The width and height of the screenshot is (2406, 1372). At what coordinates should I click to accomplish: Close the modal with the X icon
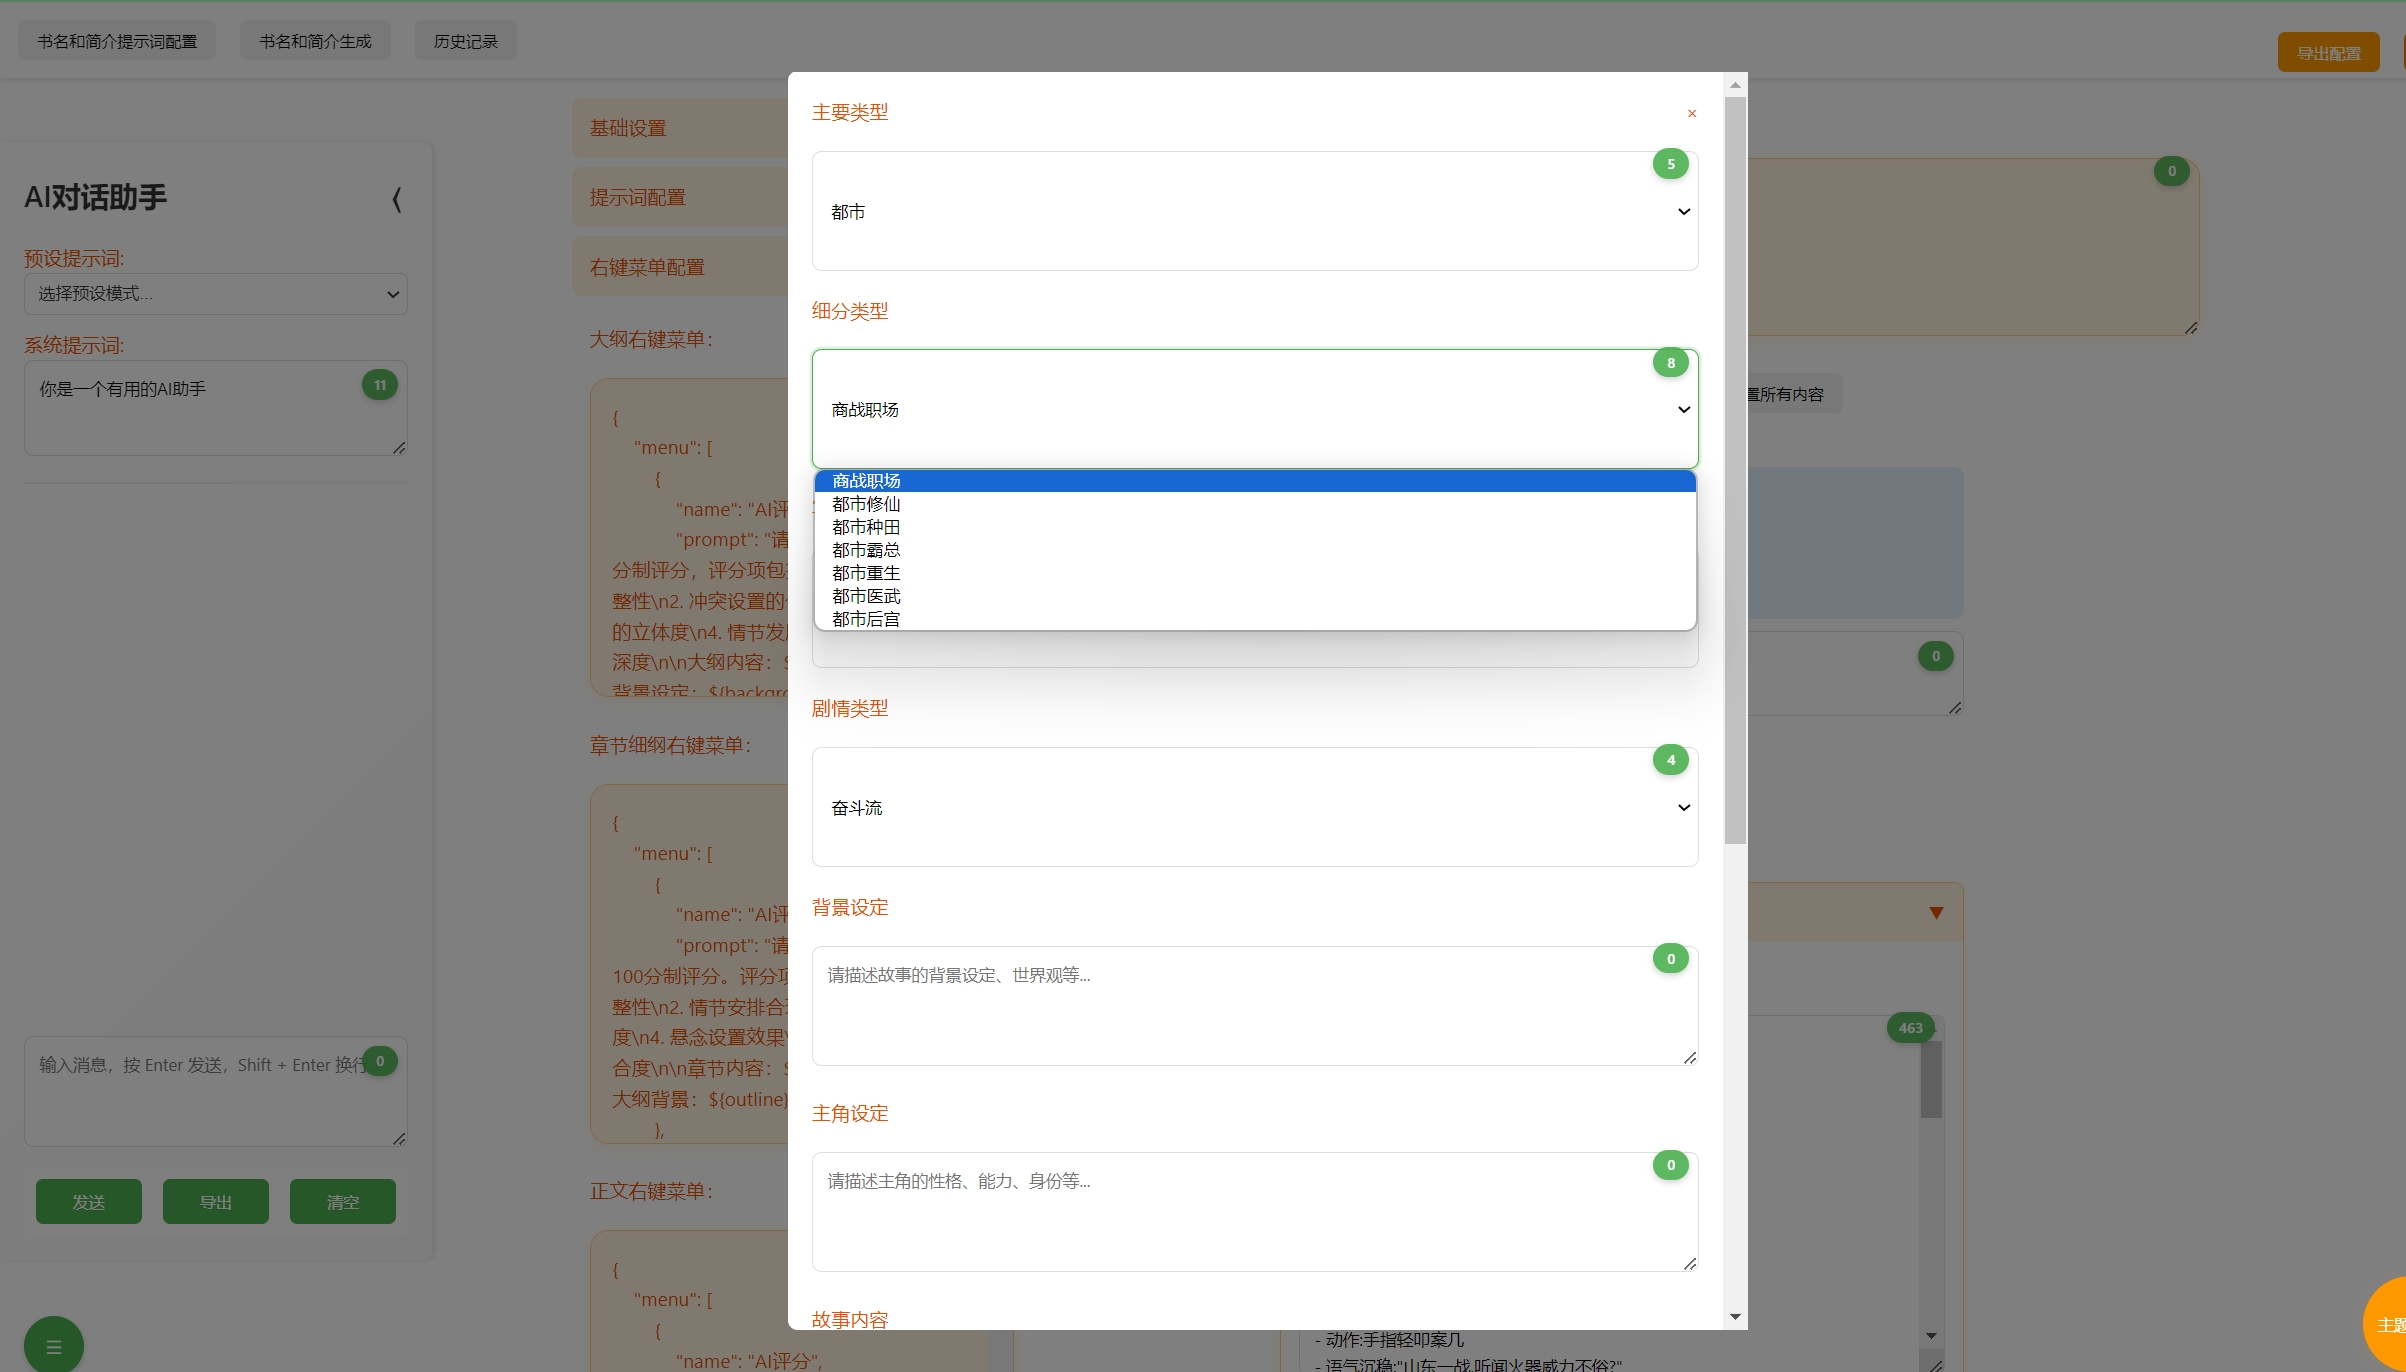pyautogui.click(x=1691, y=114)
